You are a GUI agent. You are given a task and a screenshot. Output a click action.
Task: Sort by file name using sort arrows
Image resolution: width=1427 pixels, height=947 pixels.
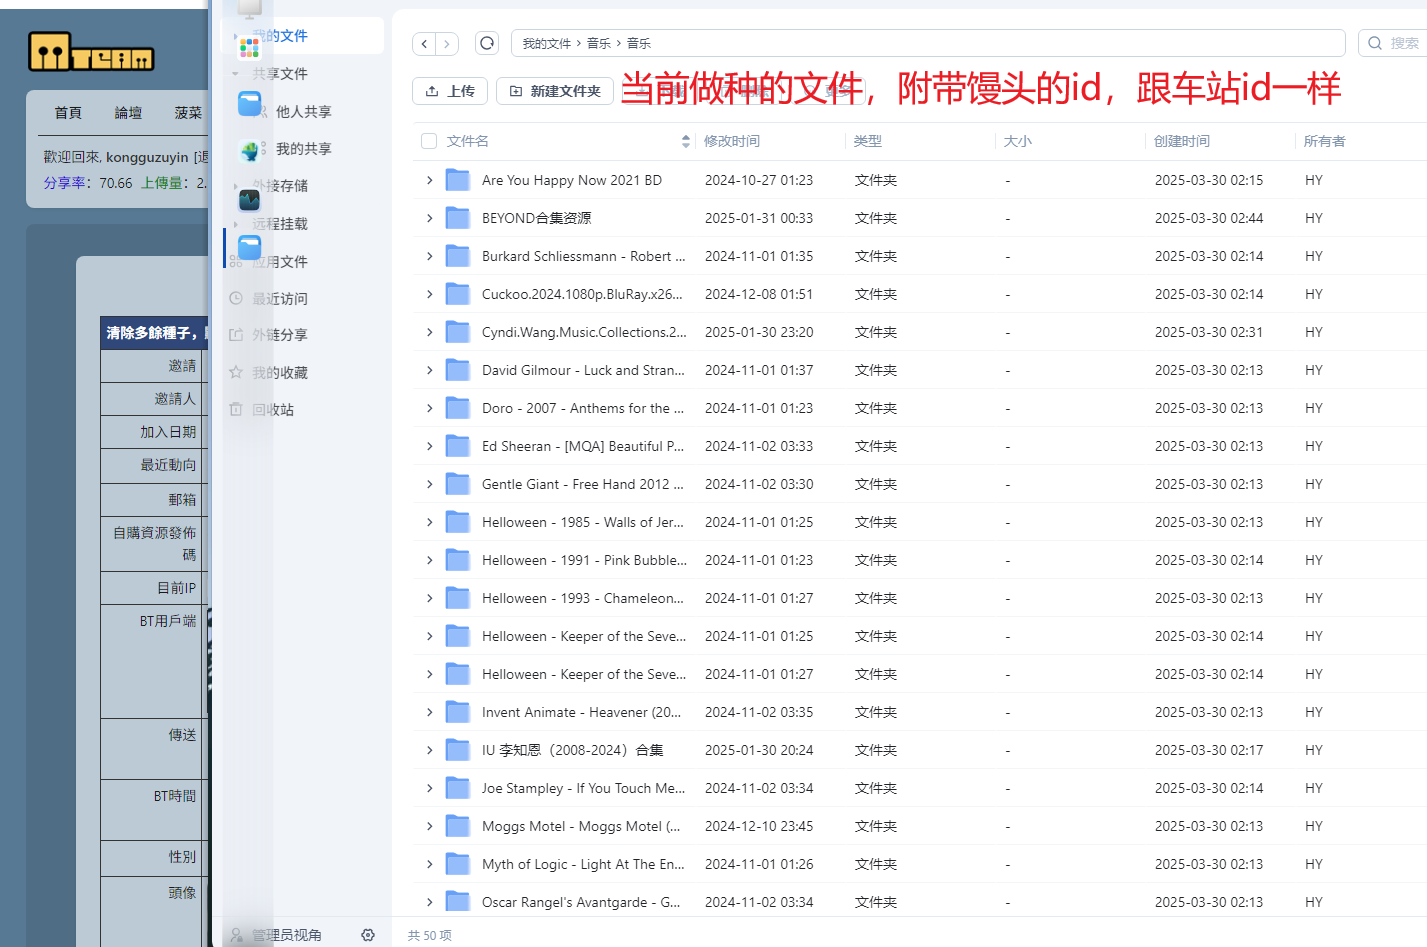coord(686,141)
